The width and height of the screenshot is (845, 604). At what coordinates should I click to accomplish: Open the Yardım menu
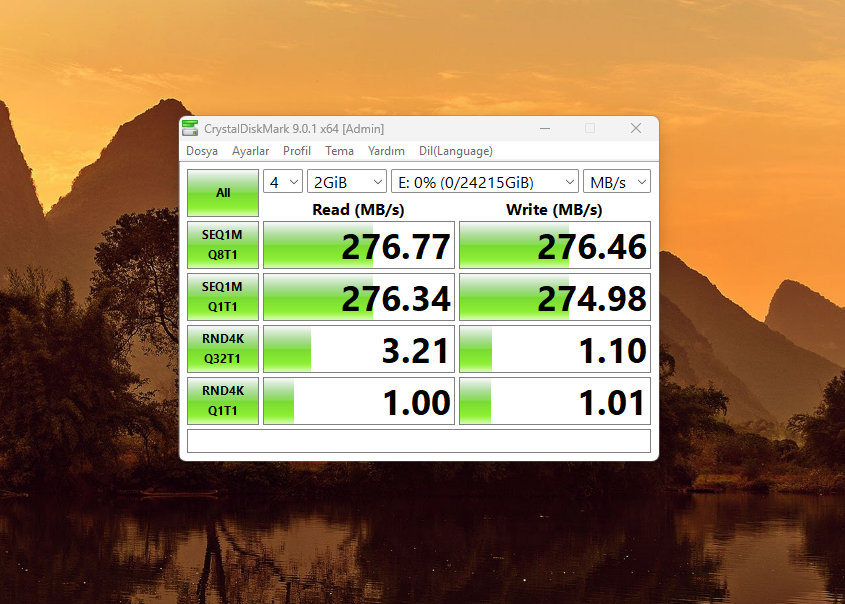click(386, 151)
